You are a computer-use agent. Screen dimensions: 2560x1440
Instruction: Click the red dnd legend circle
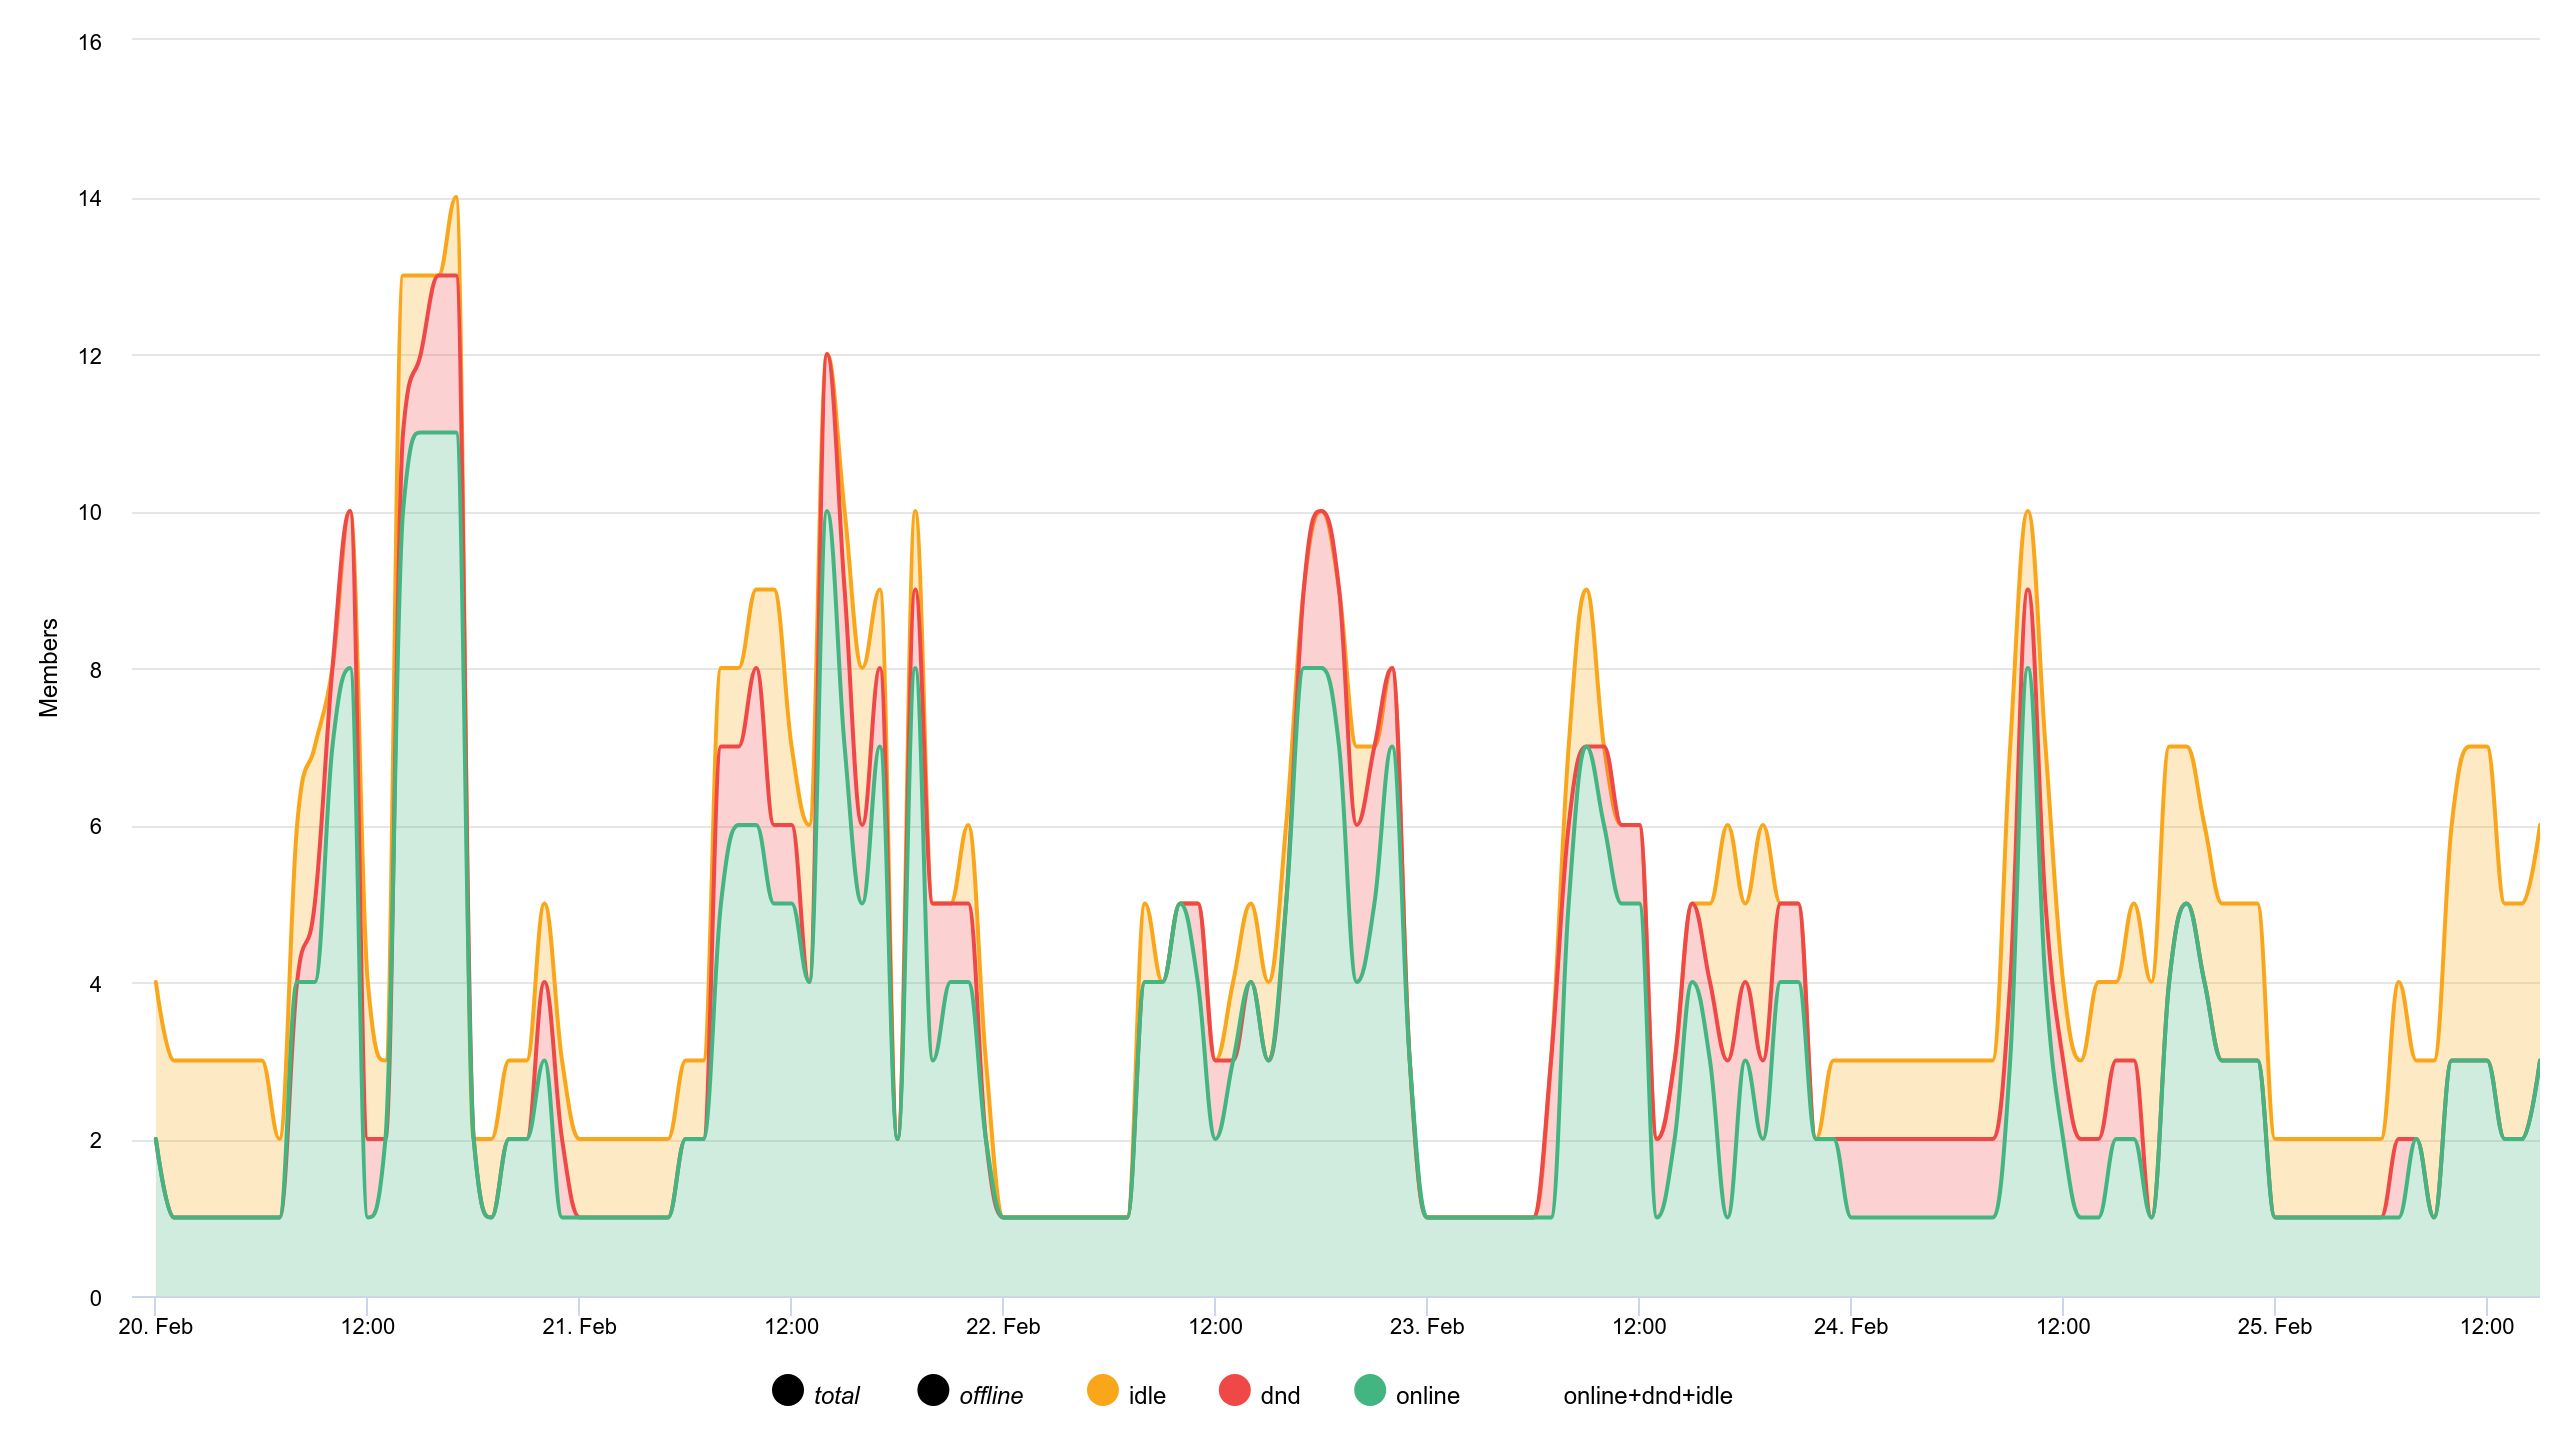(x=1235, y=1390)
